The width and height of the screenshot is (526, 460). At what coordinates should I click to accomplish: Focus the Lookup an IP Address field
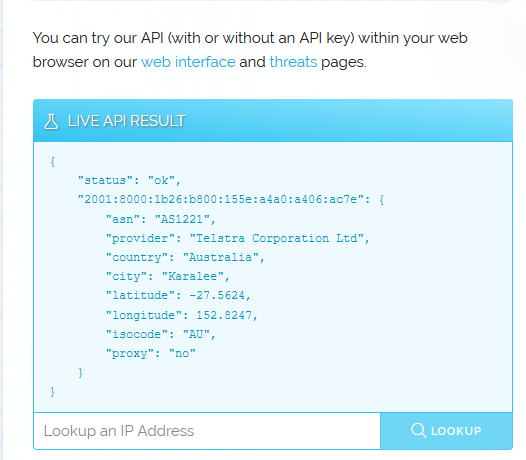[x=207, y=431]
